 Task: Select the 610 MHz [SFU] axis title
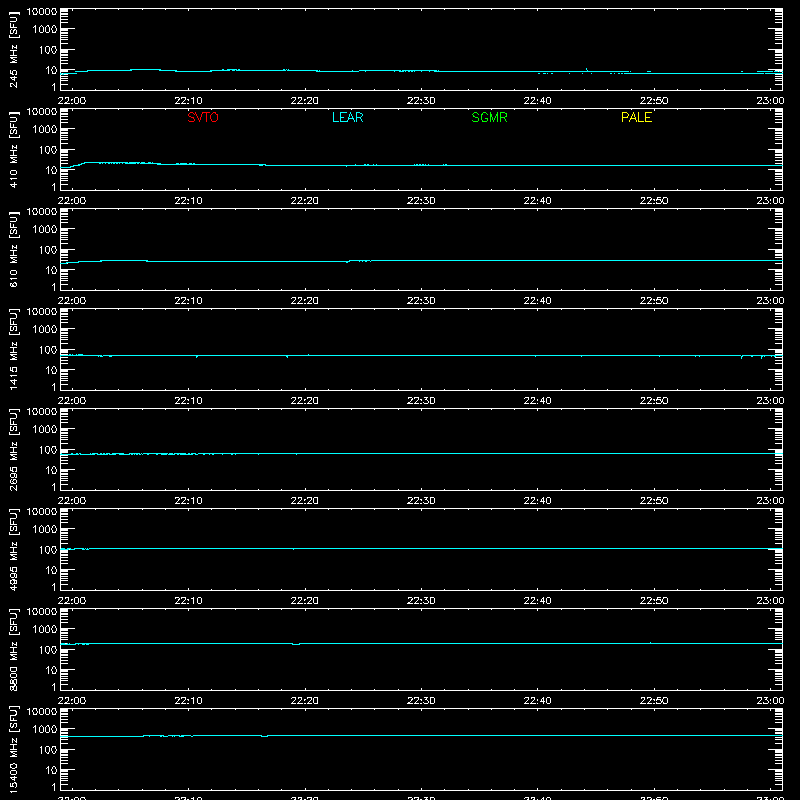click(13, 250)
